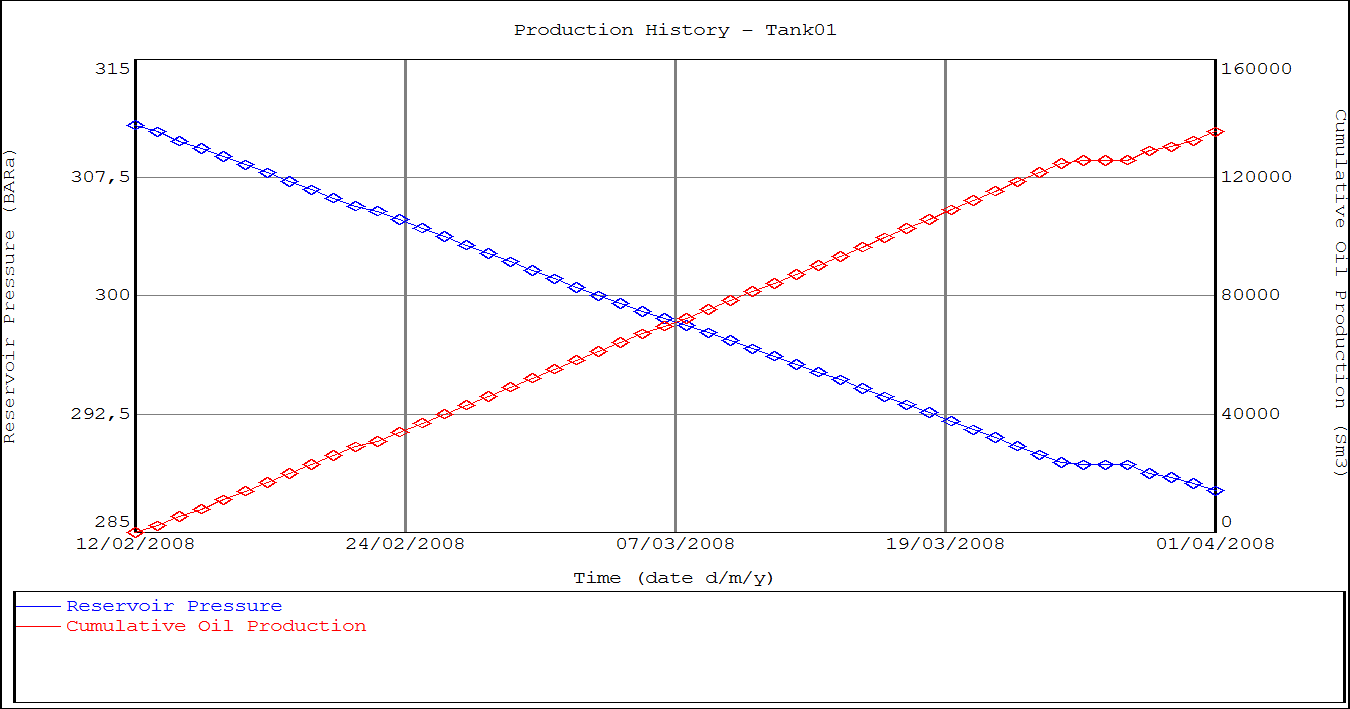
Task: Click the 24/02/2008 date label
Action: tap(405, 543)
